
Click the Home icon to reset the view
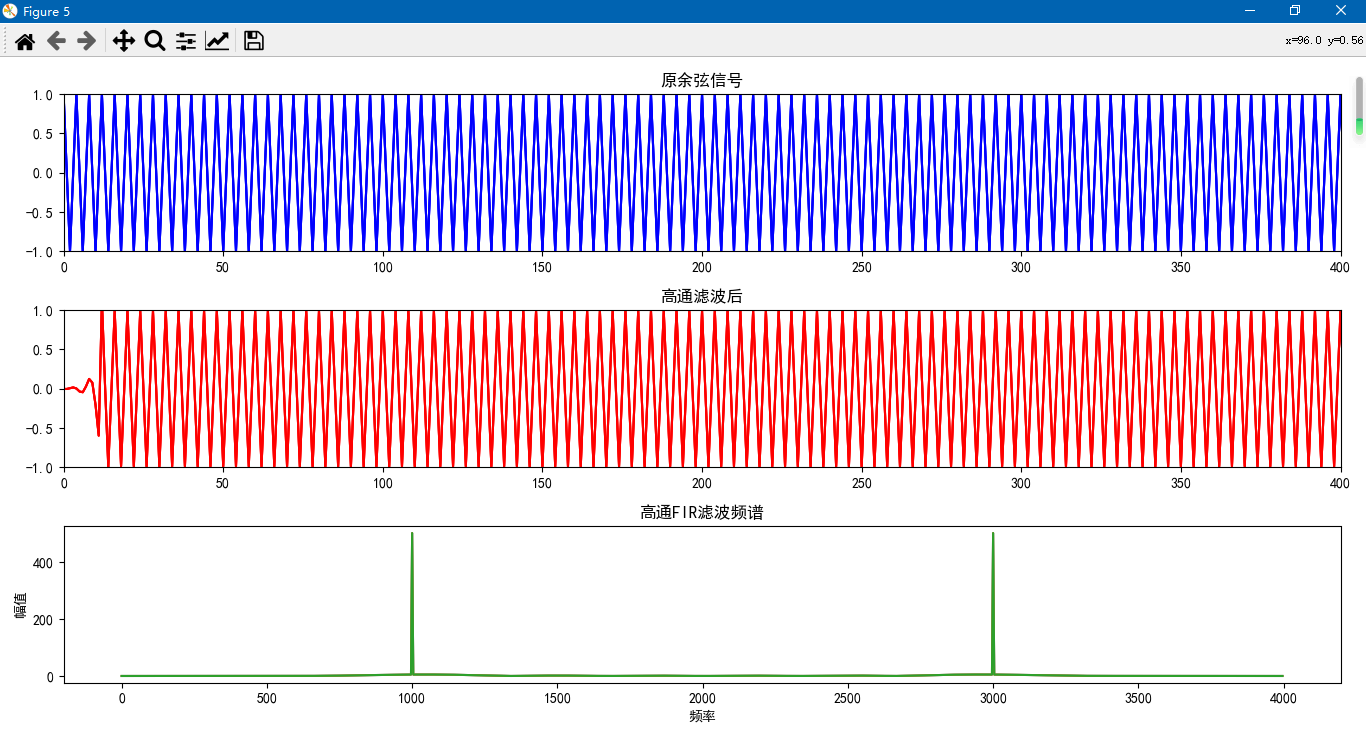(x=23, y=40)
